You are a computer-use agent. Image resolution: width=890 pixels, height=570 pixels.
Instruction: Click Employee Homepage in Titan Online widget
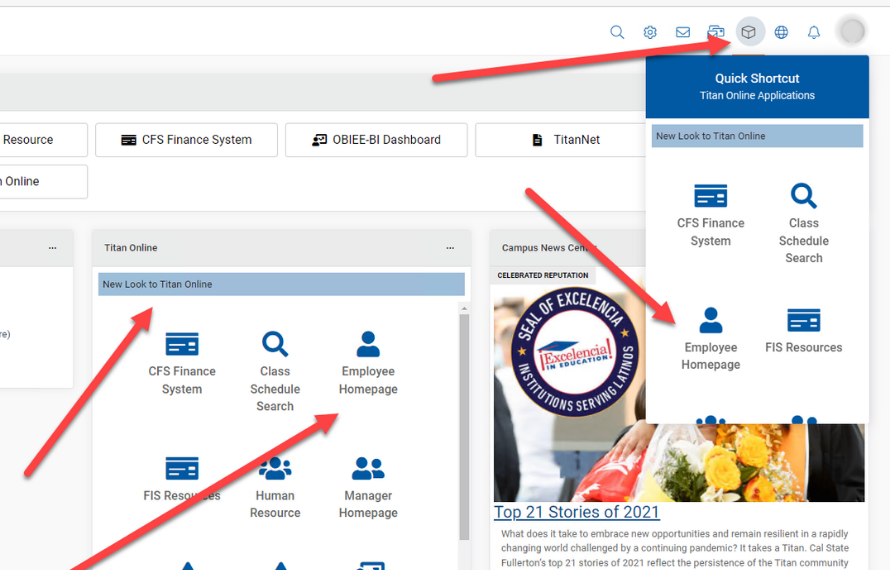(368, 362)
